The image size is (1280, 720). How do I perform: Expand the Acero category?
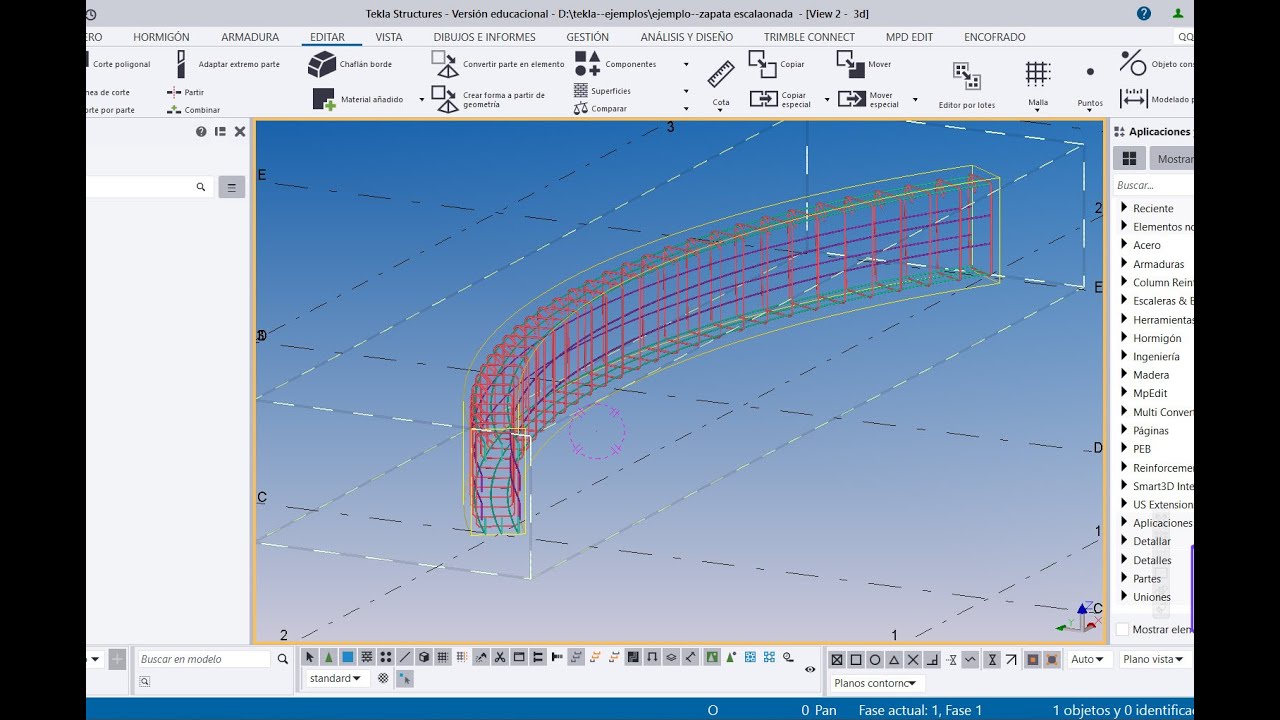[1124, 245]
